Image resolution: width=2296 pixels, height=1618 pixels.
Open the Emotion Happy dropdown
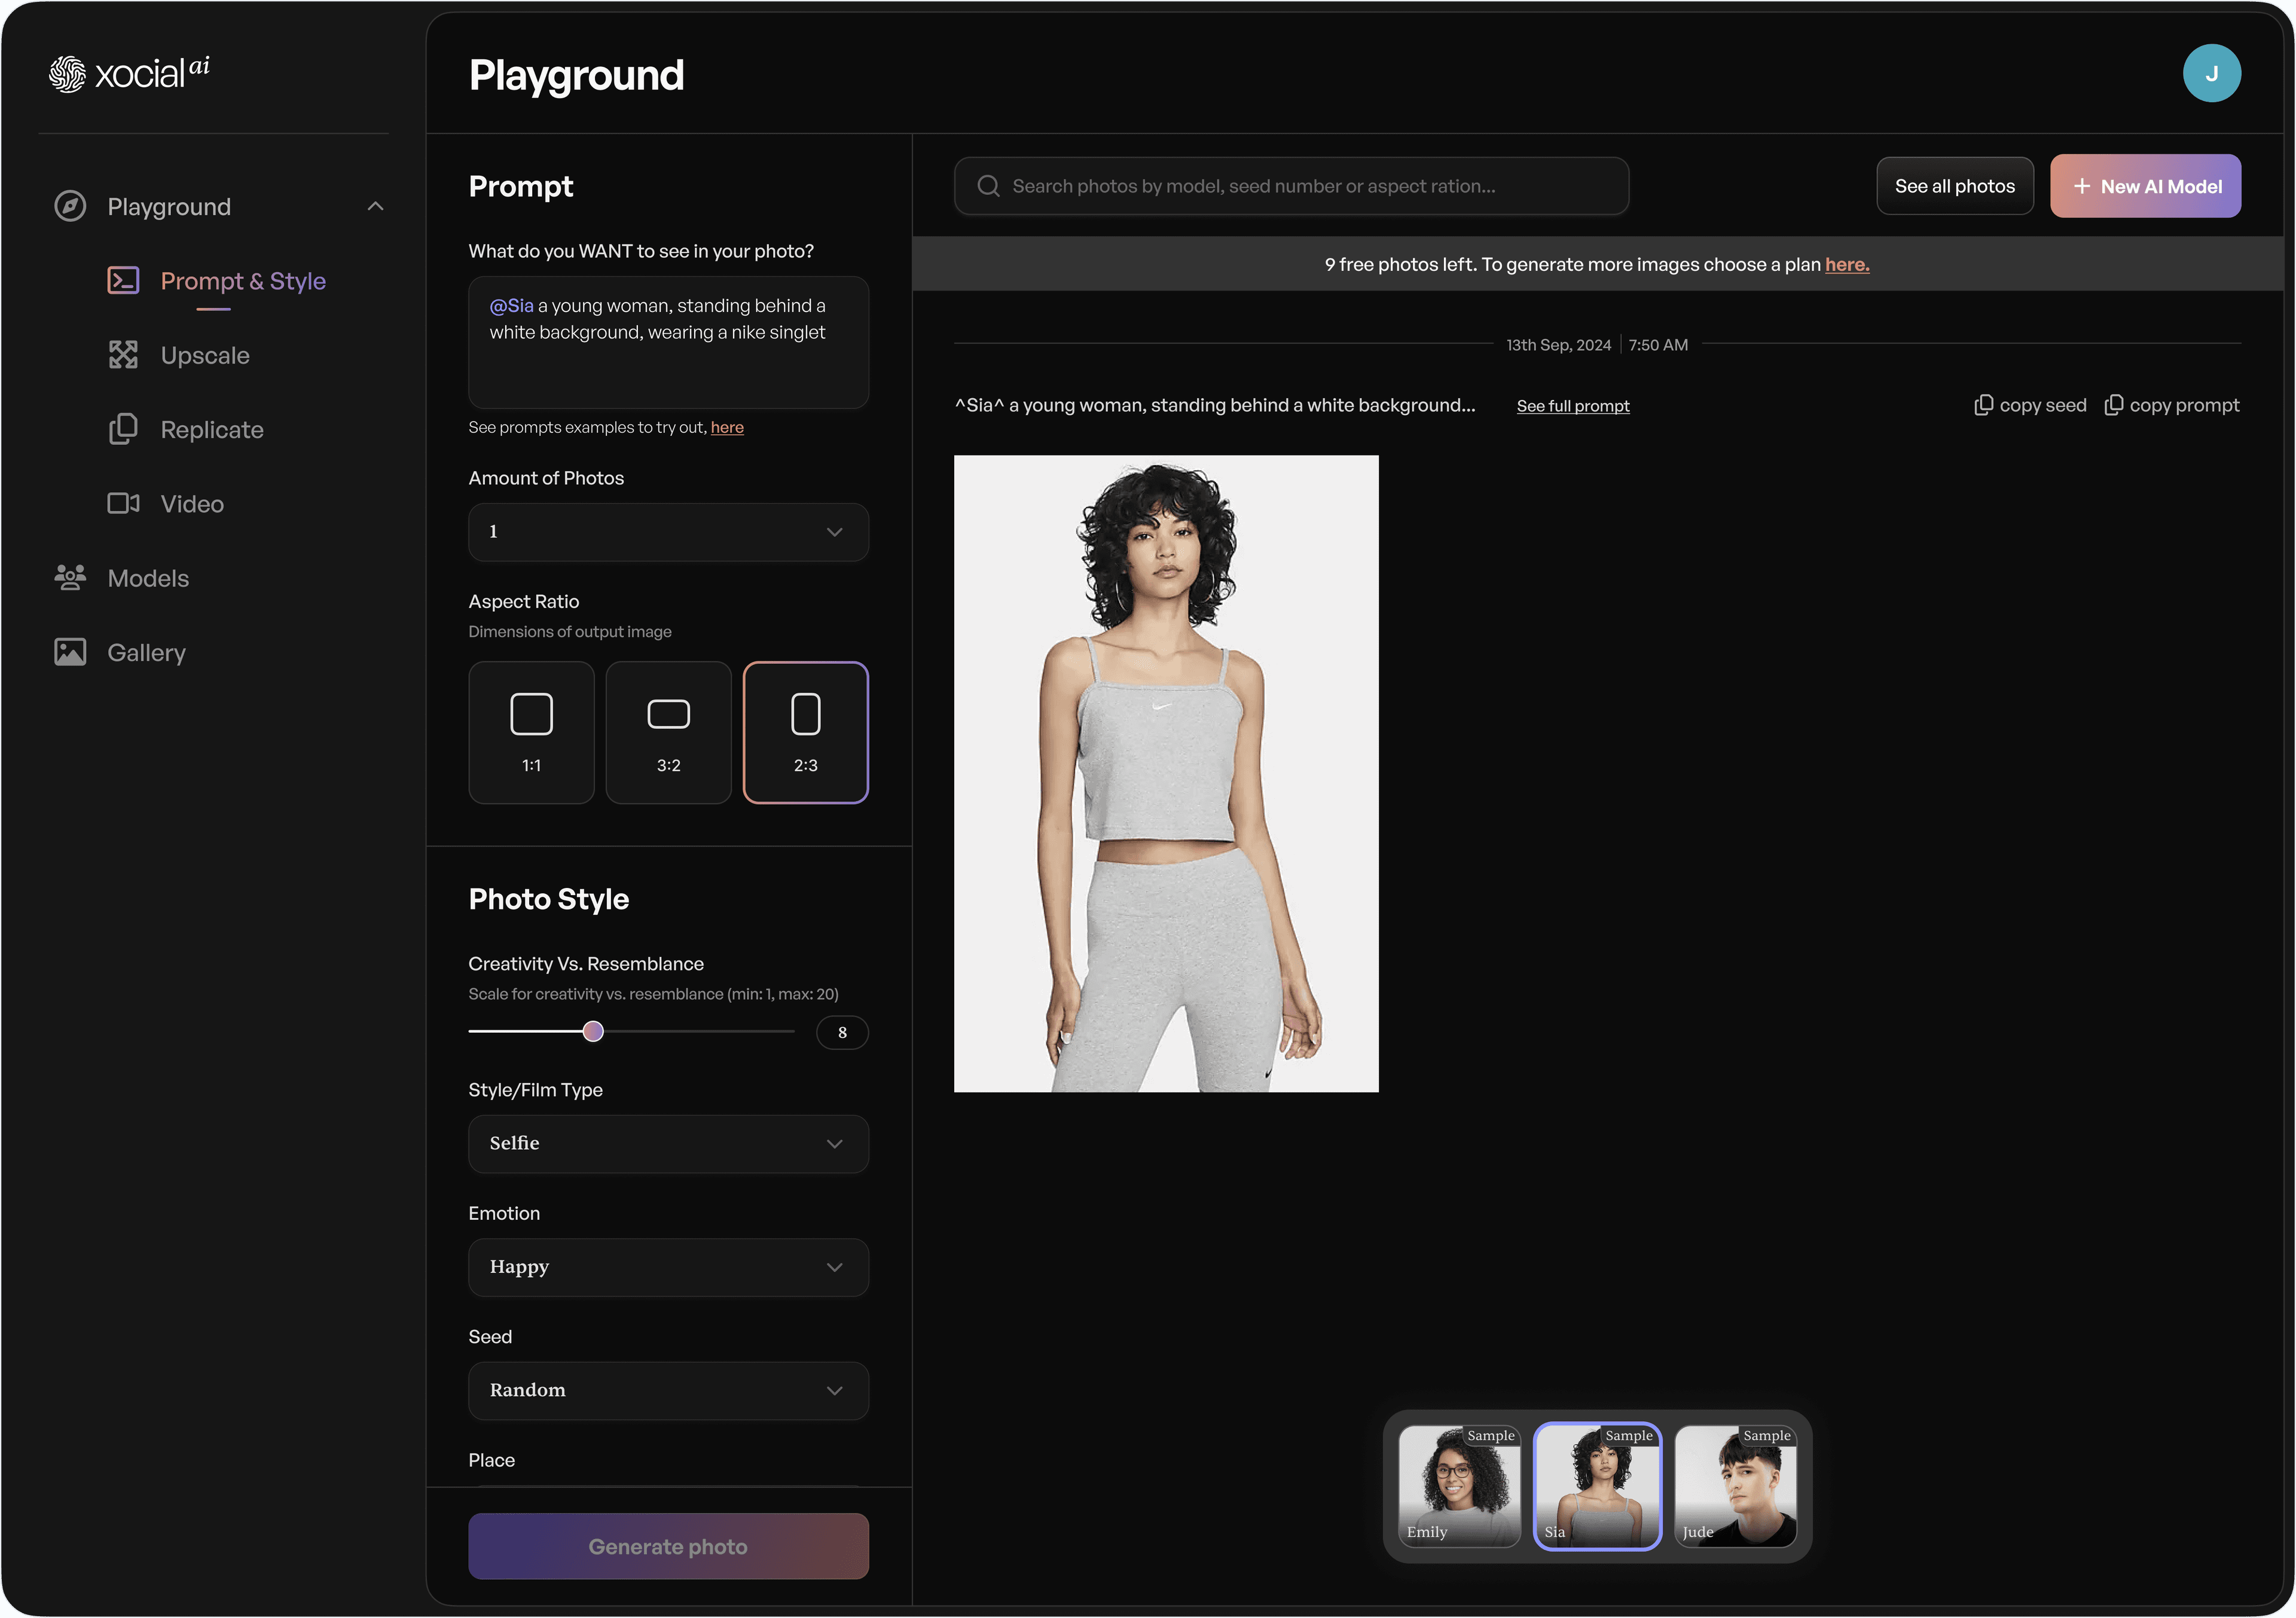[668, 1267]
